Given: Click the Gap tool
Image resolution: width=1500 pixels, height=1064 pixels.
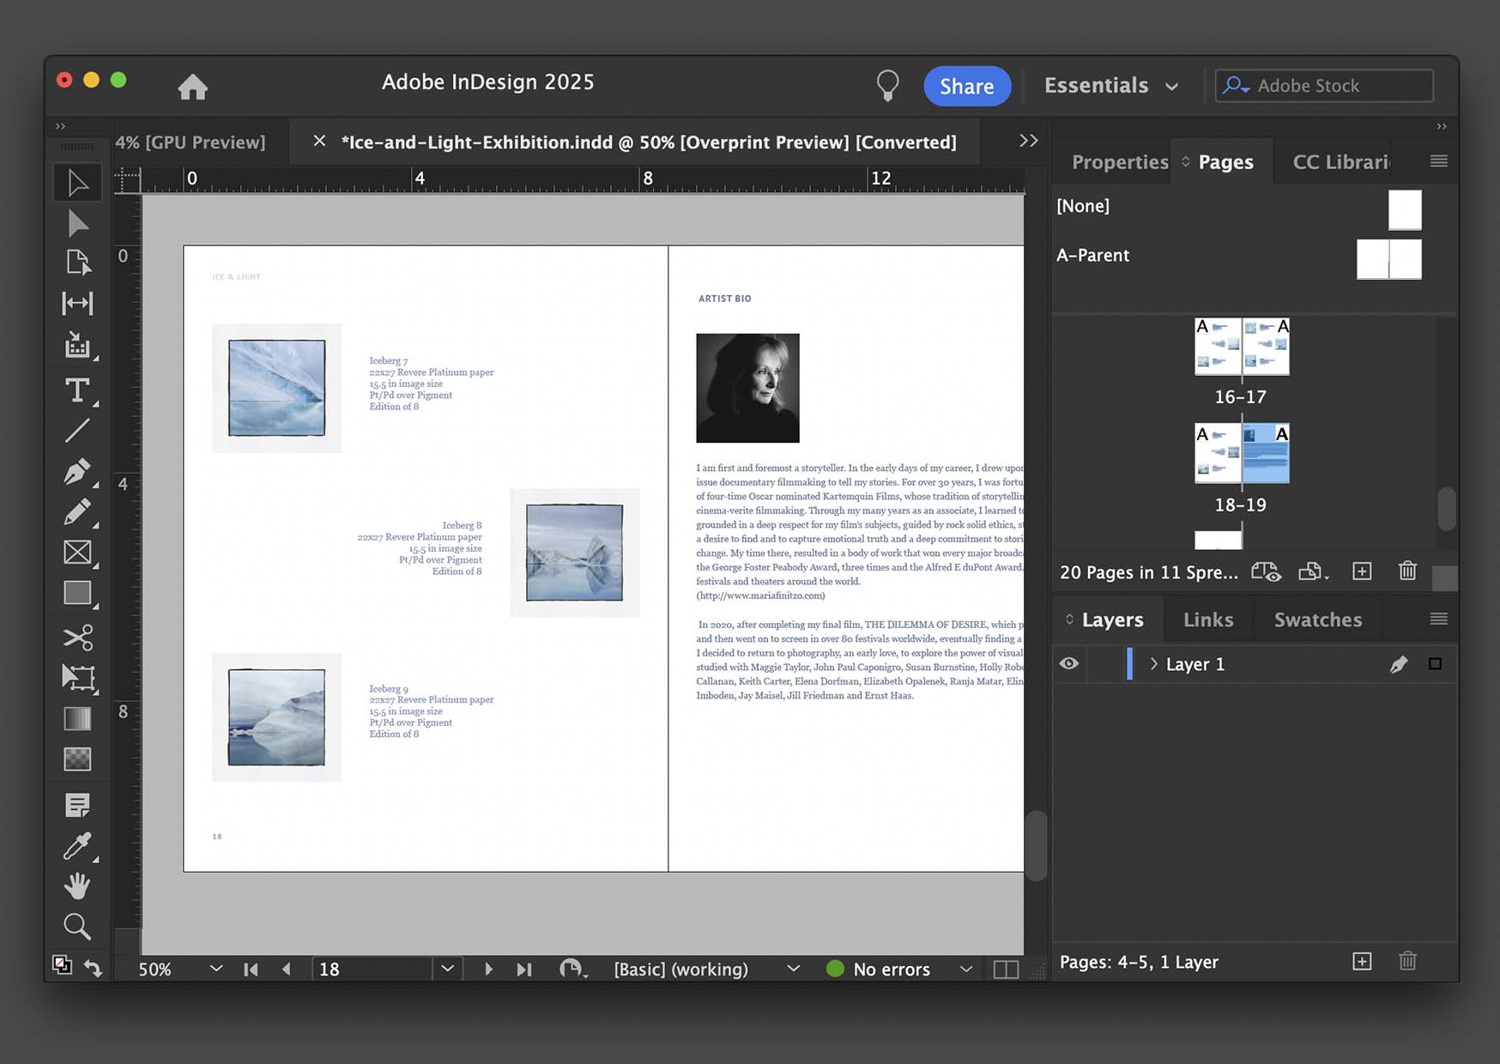Looking at the screenshot, I should [77, 303].
